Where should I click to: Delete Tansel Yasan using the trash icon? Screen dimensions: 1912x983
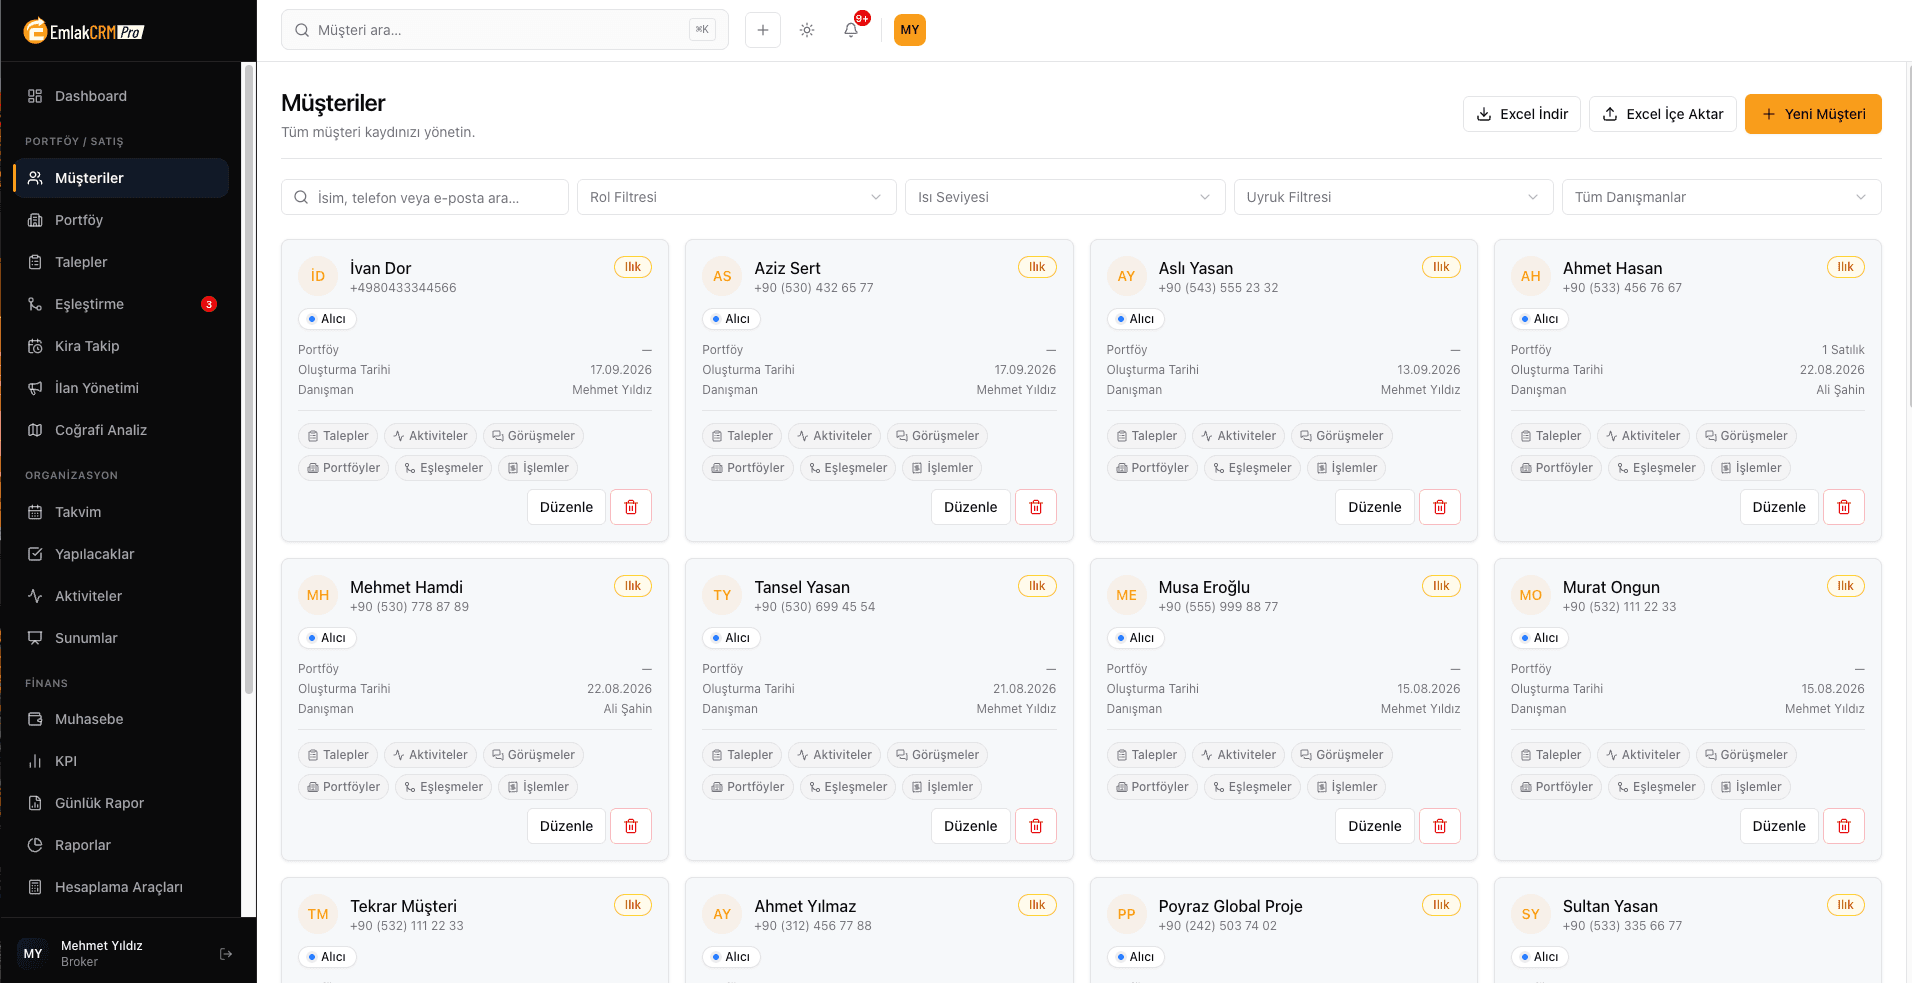tap(1036, 826)
